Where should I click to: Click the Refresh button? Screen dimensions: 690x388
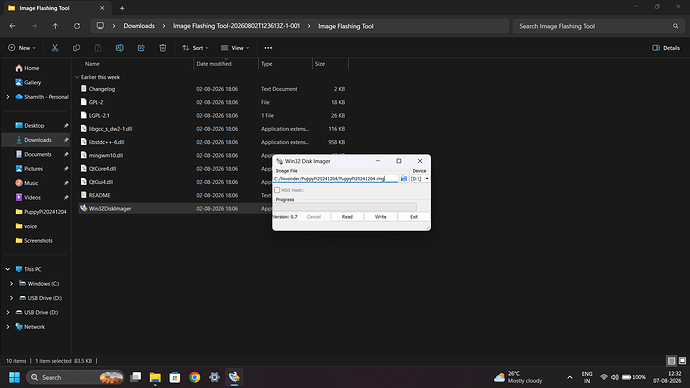(77, 26)
